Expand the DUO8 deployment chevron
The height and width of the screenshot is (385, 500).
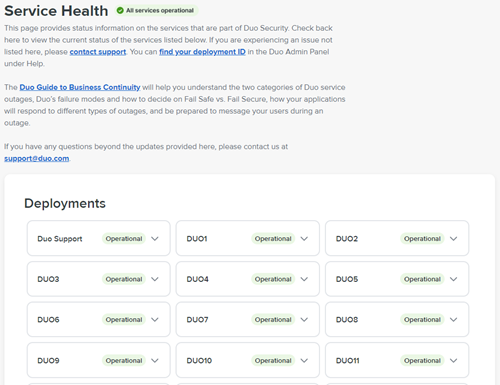pyautogui.click(x=453, y=320)
